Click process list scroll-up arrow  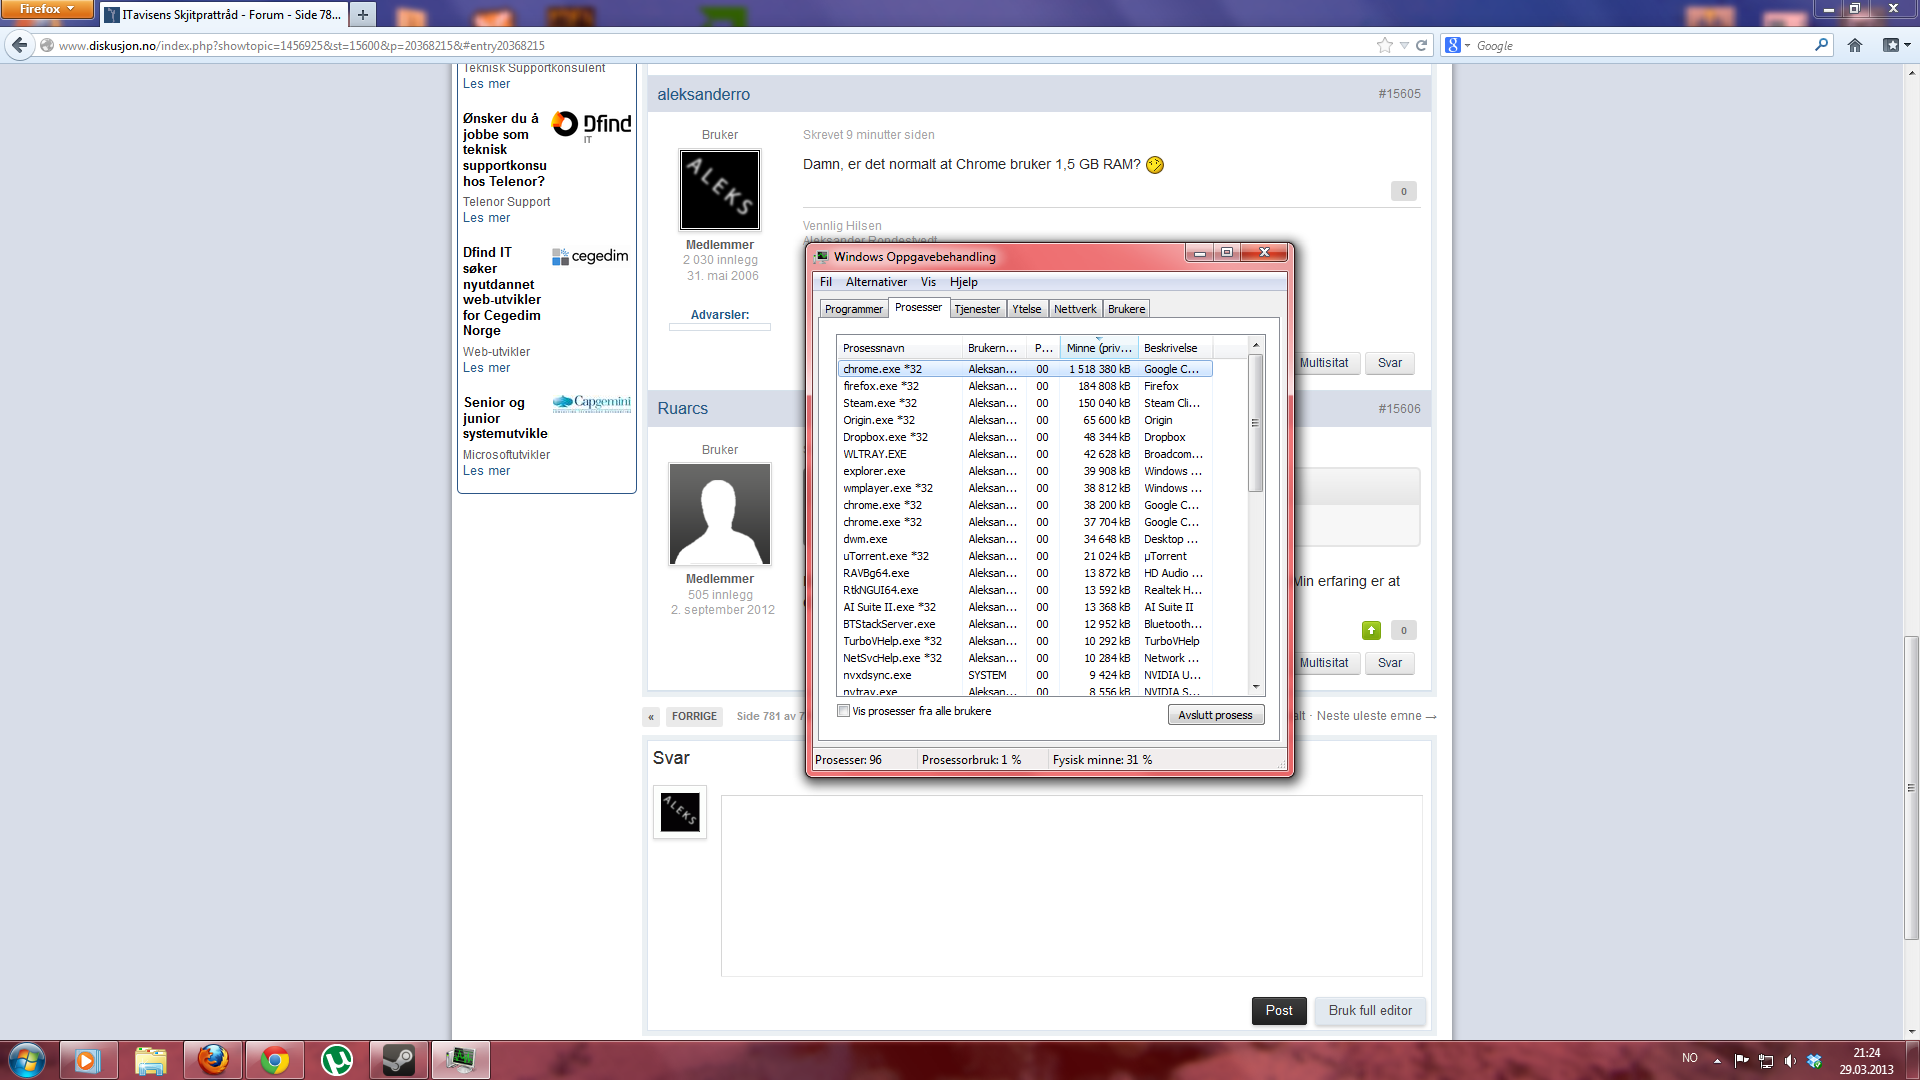coord(1256,345)
